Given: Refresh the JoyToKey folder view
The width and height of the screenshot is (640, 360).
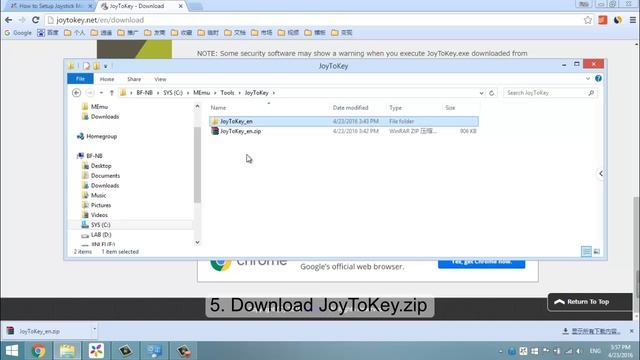Looking at the screenshot, I should tap(491, 93).
